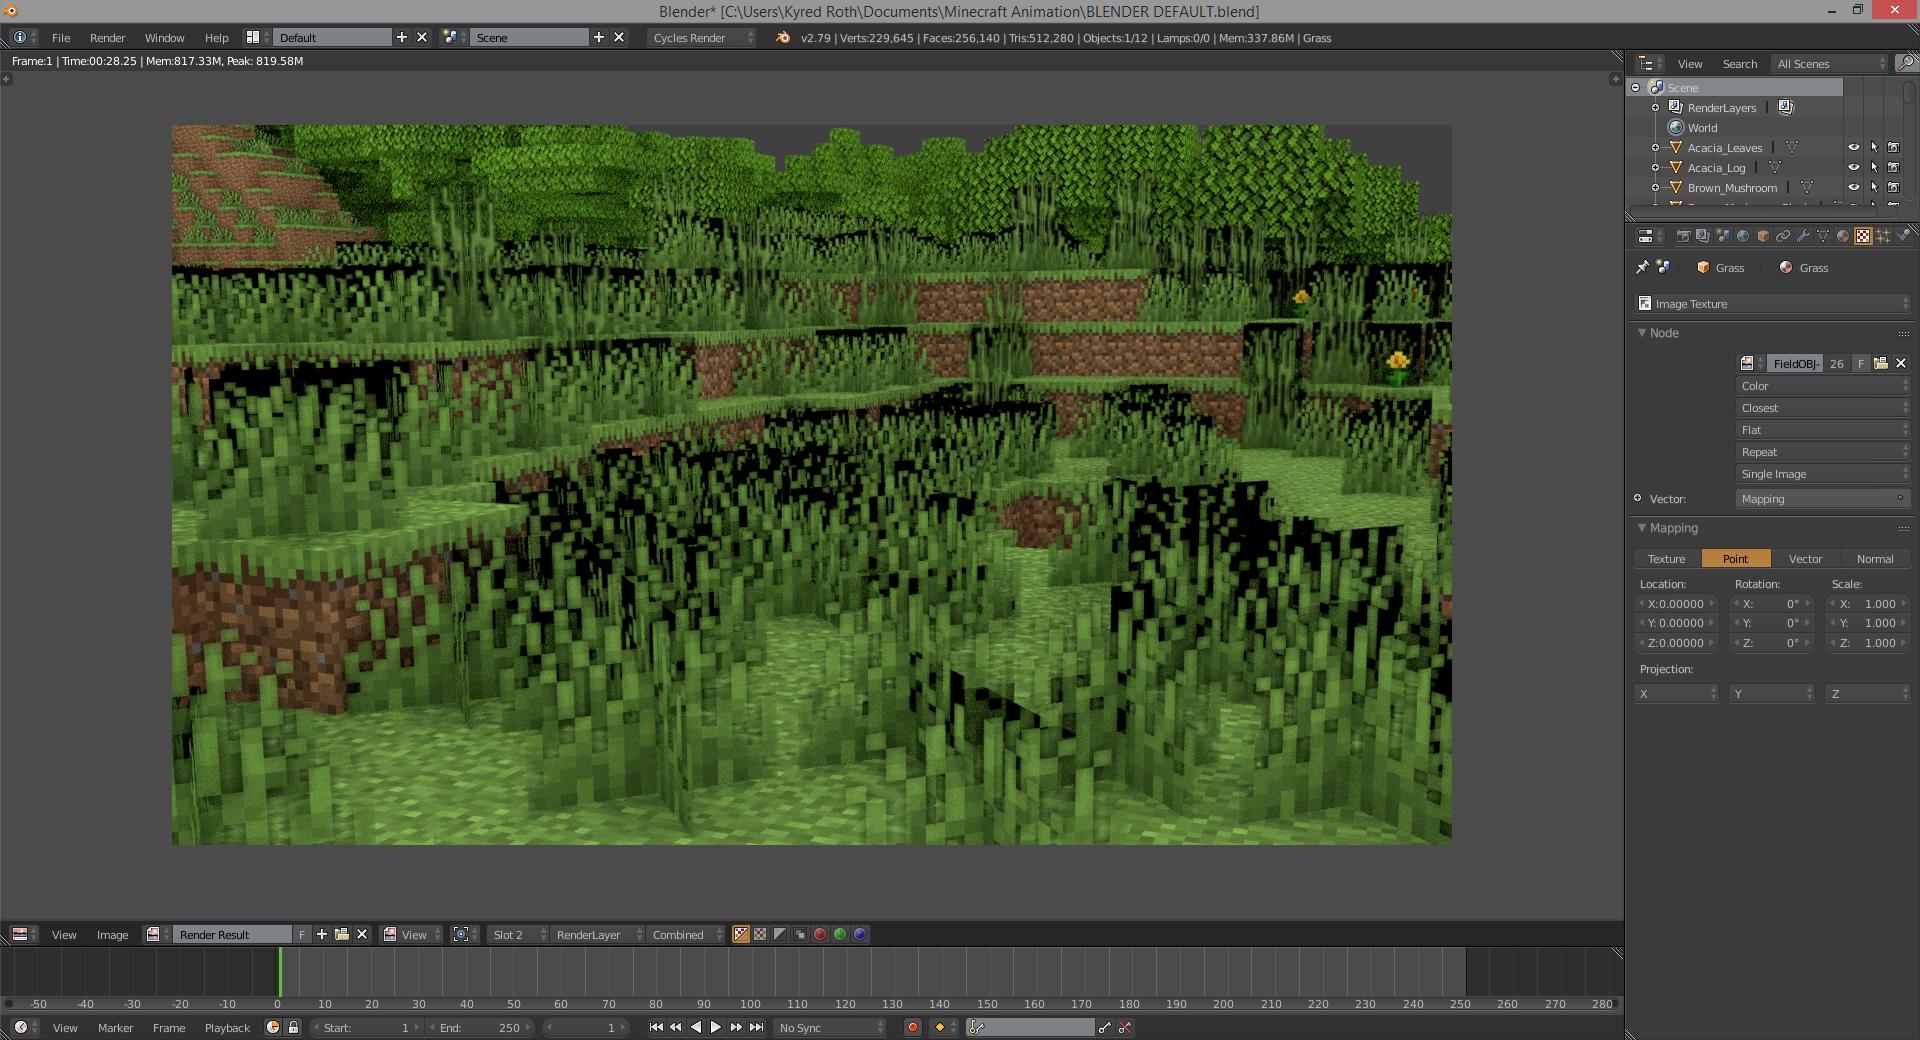Insert keyframes with the key icon
This screenshot has height=1040, width=1920.
click(1104, 1027)
